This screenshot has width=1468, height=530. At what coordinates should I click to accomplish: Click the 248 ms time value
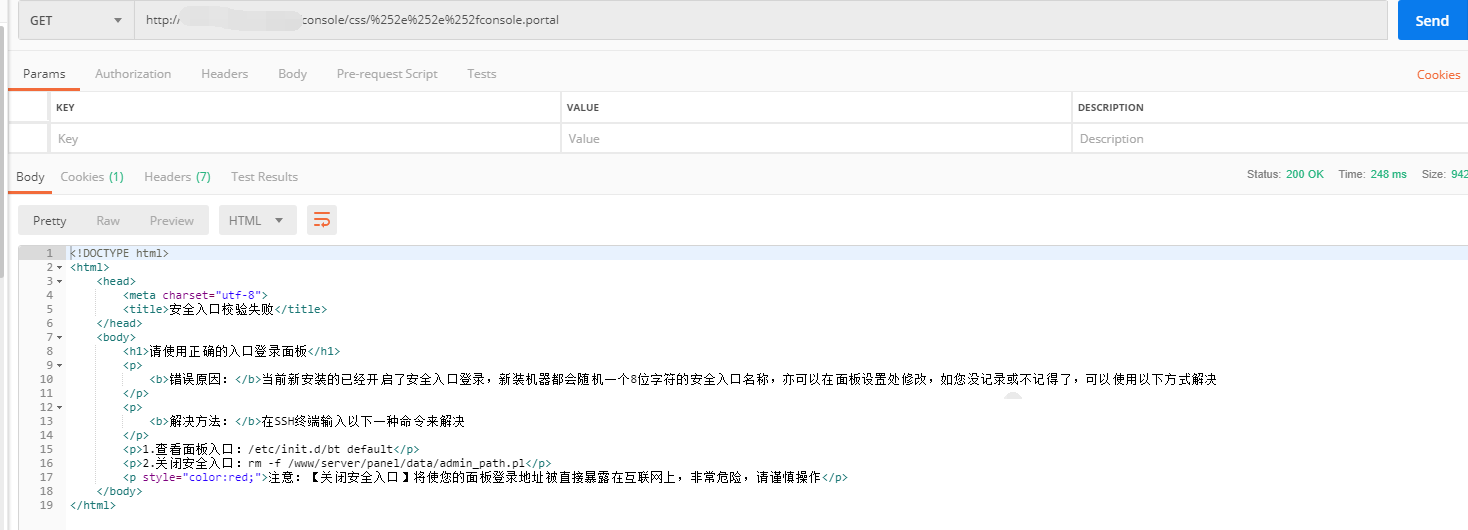(1388, 174)
